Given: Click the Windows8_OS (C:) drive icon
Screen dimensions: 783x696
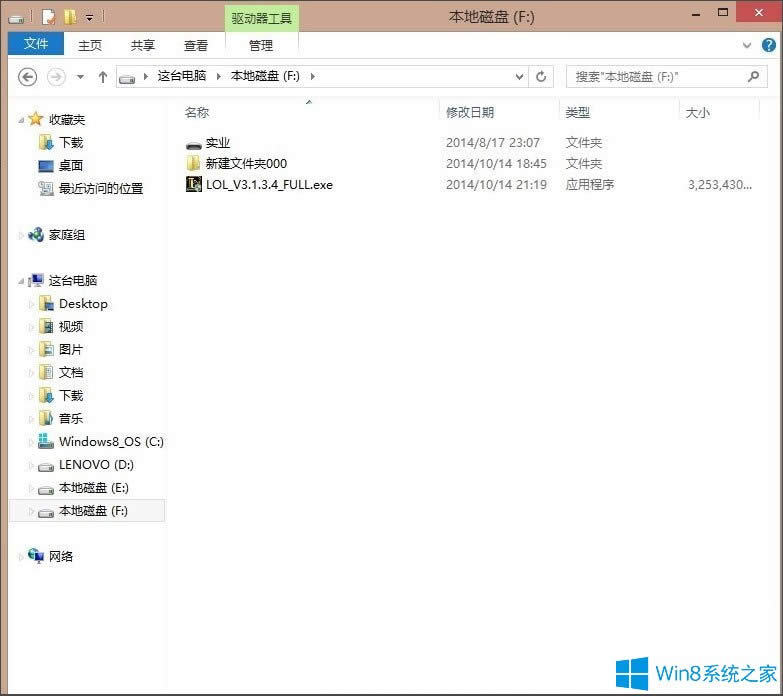Looking at the screenshot, I should pyautogui.click(x=46, y=442).
